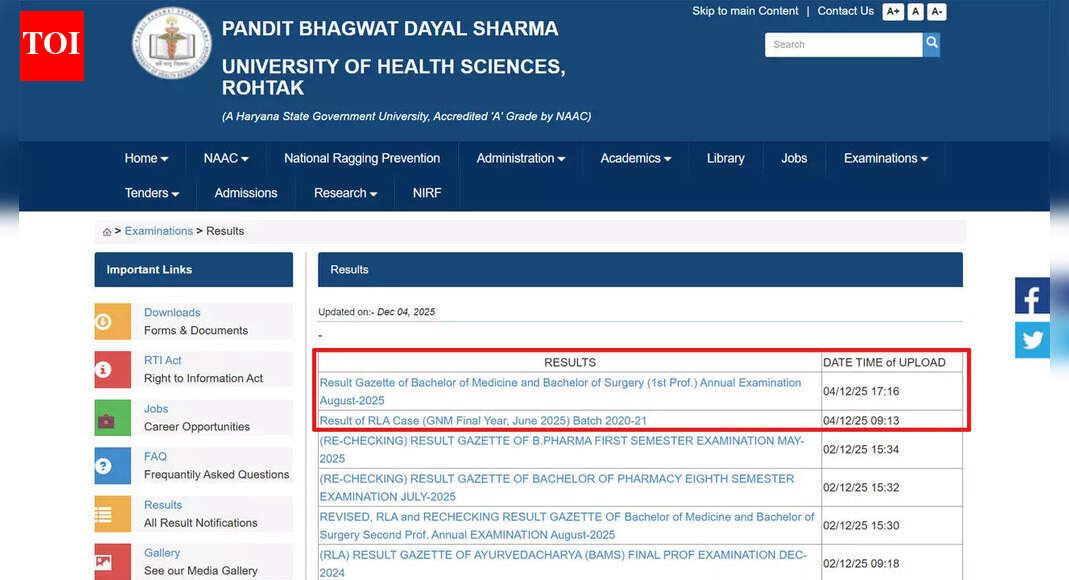Click the Twitter bird icon
This screenshot has height=580, width=1069.
[1032, 340]
